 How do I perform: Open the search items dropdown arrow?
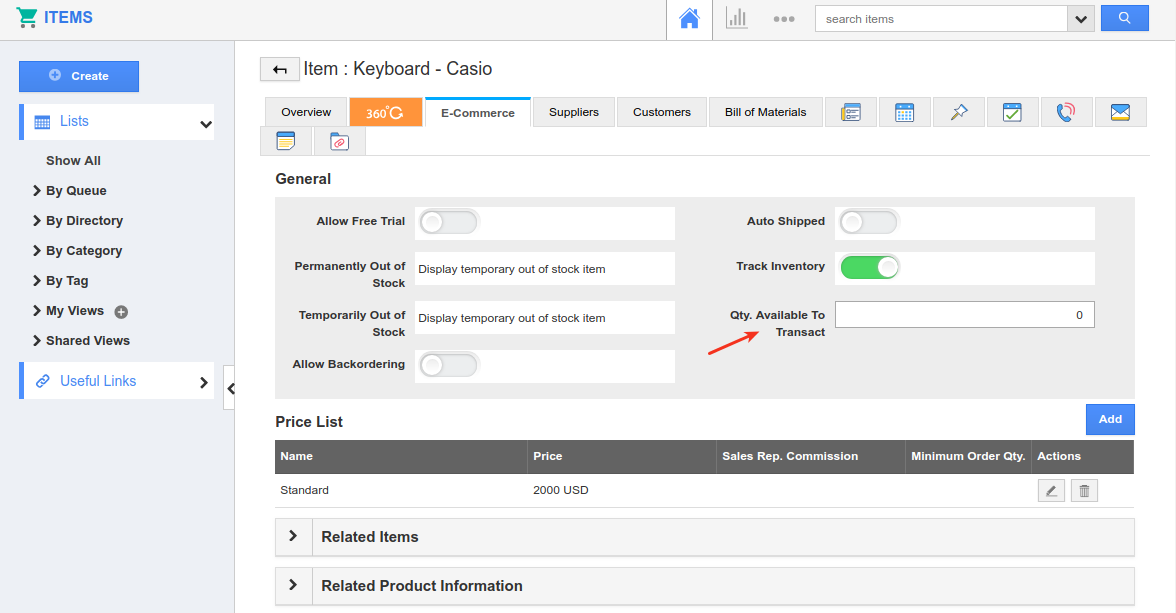click(x=1081, y=19)
